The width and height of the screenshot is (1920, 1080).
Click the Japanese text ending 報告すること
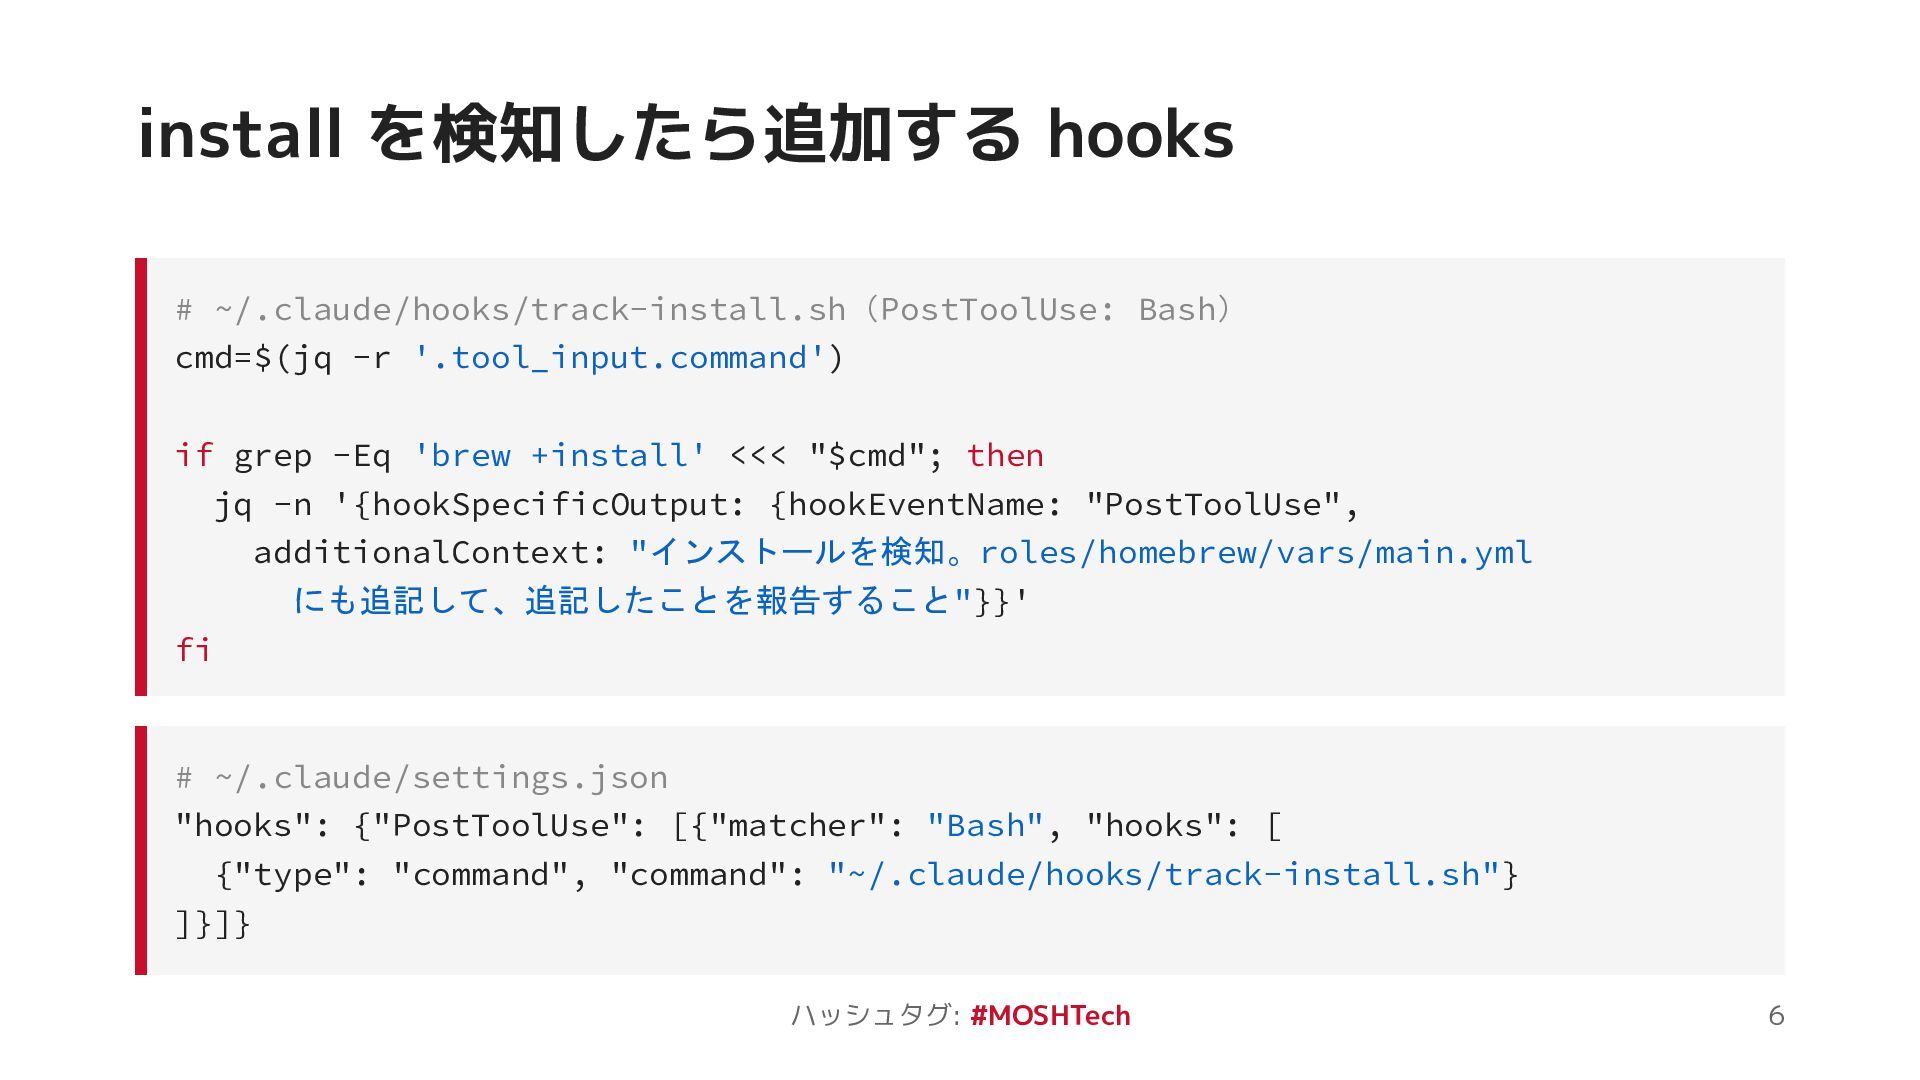[x=623, y=600]
